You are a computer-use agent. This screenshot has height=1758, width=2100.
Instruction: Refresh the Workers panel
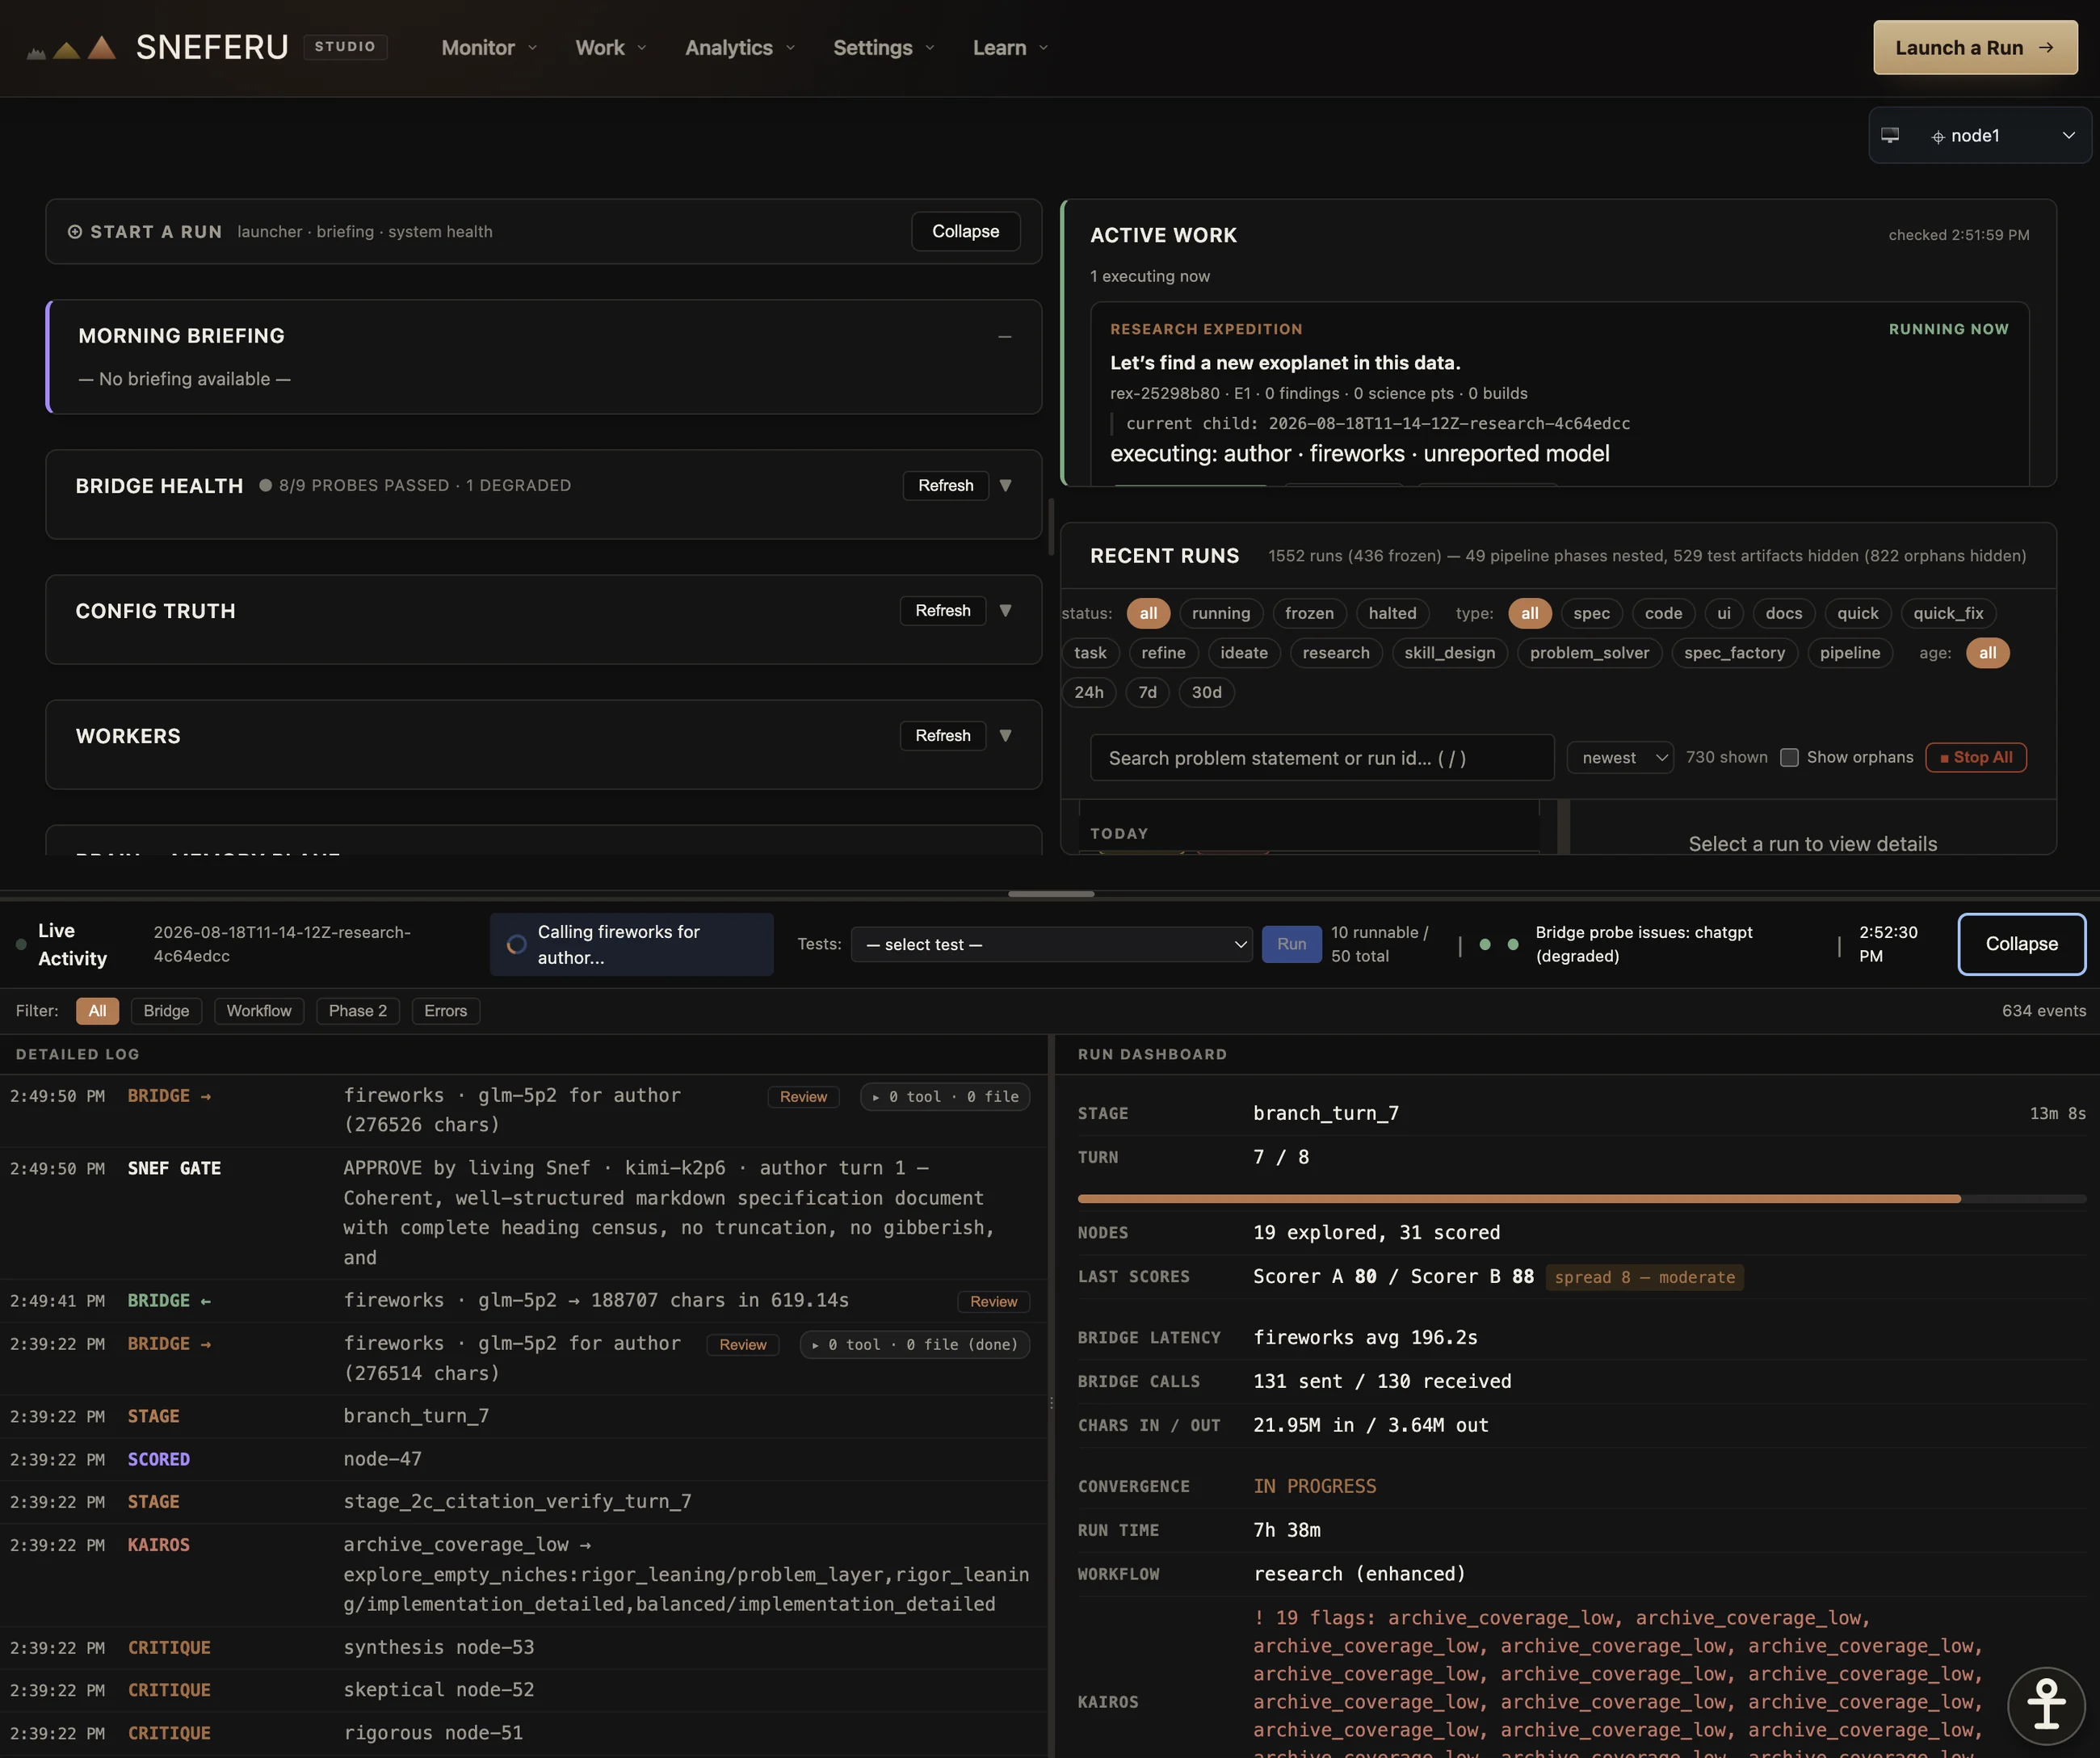942,735
